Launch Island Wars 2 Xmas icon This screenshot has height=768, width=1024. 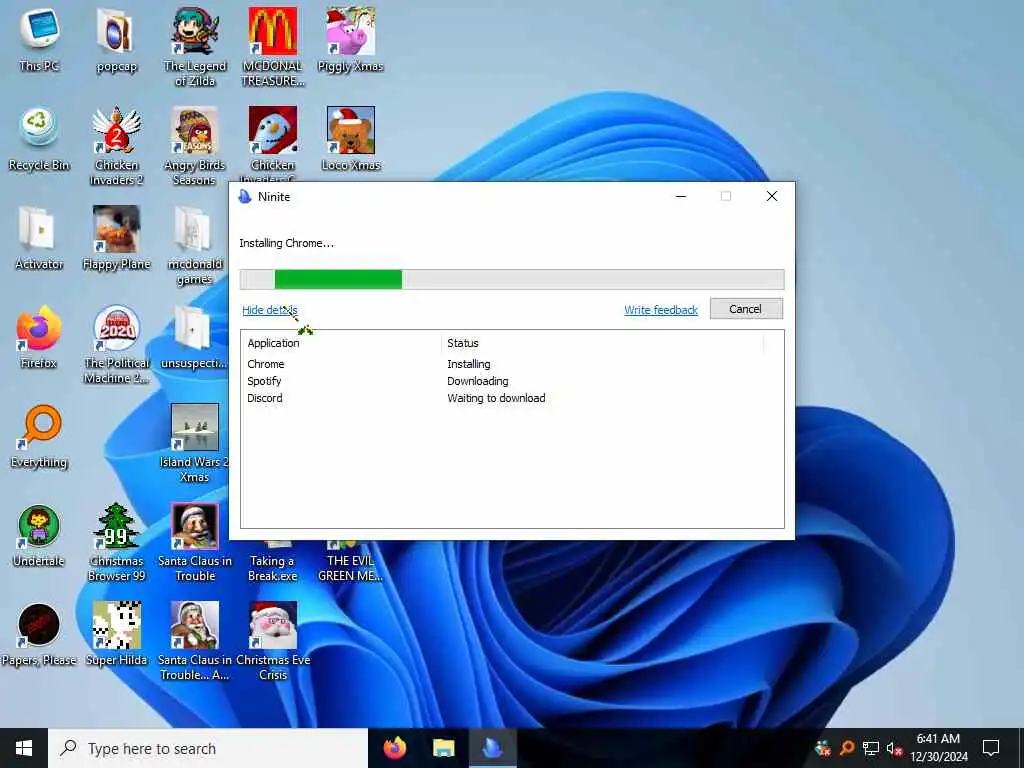pyautogui.click(x=195, y=443)
